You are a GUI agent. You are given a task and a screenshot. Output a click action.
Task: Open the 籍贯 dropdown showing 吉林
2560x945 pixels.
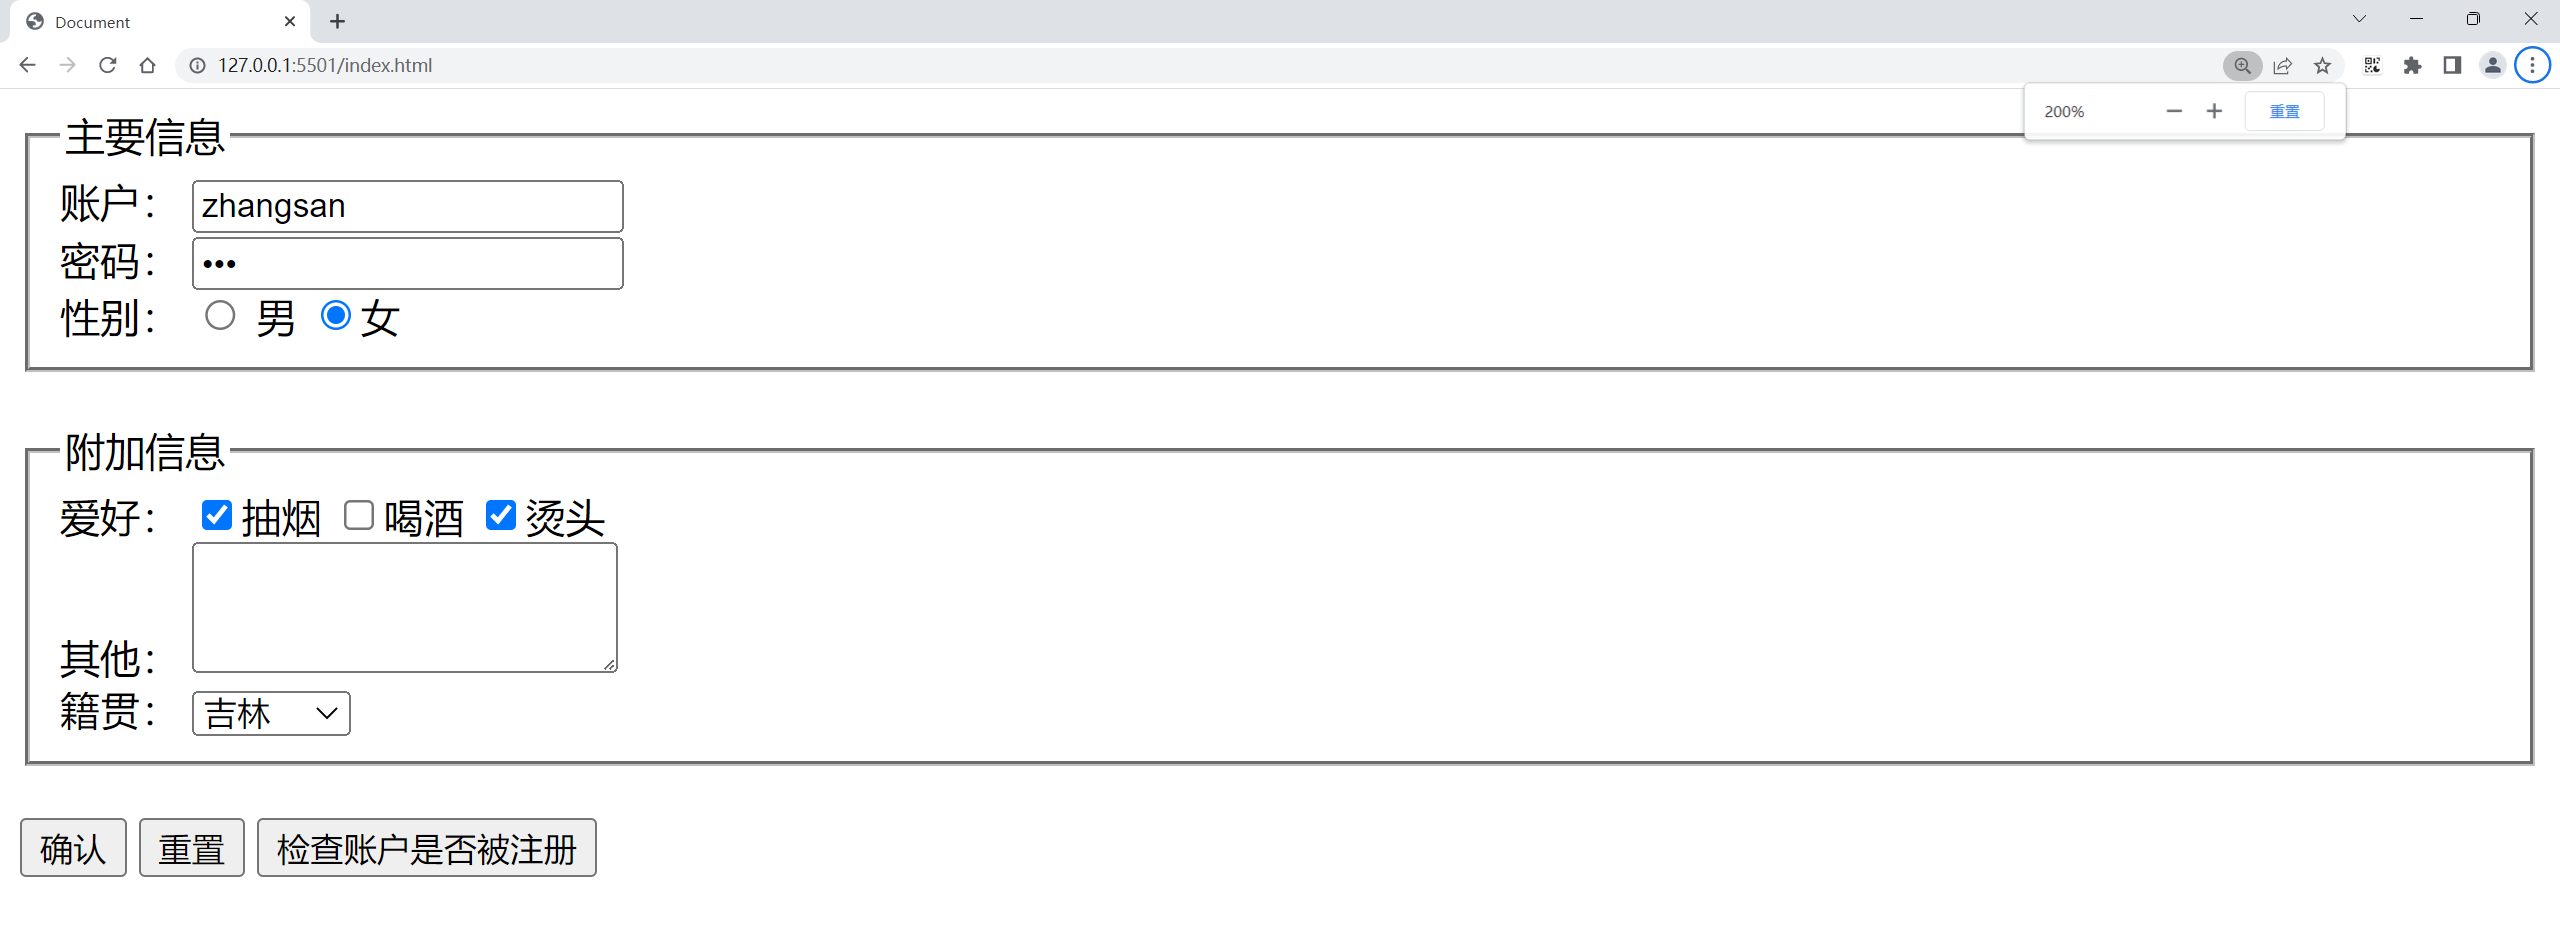(x=271, y=713)
